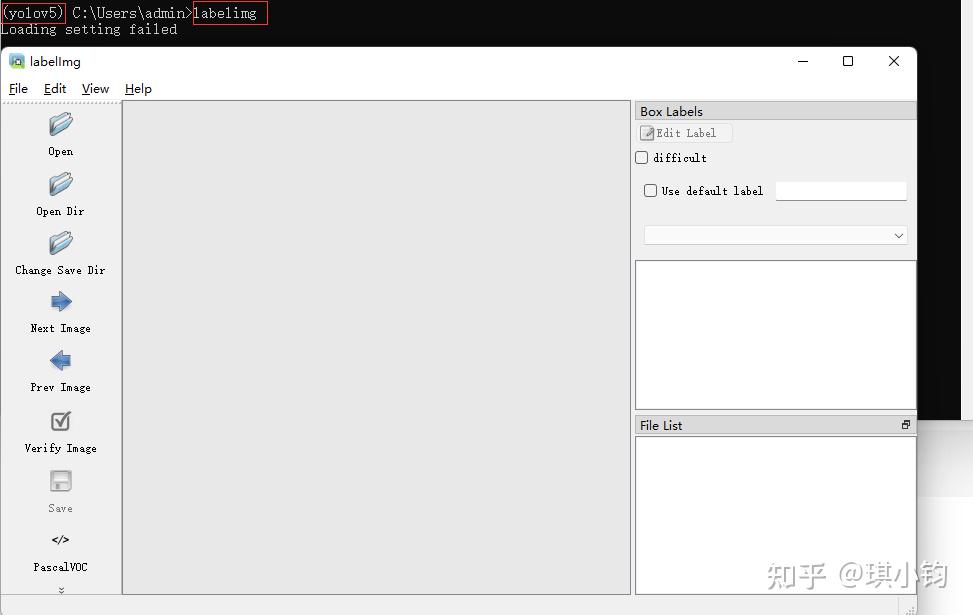This screenshot has height=615, width=973.
Task: Click the Edit Label button
Action: coord(685,133)
